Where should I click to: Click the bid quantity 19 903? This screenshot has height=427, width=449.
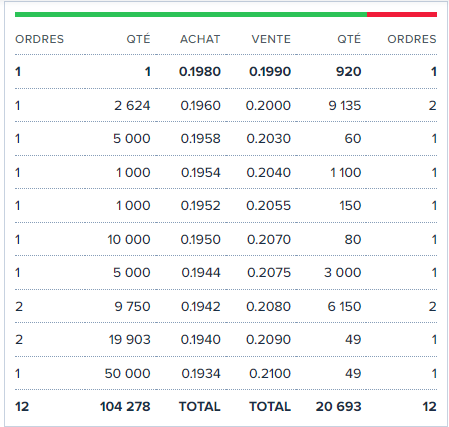130,340
